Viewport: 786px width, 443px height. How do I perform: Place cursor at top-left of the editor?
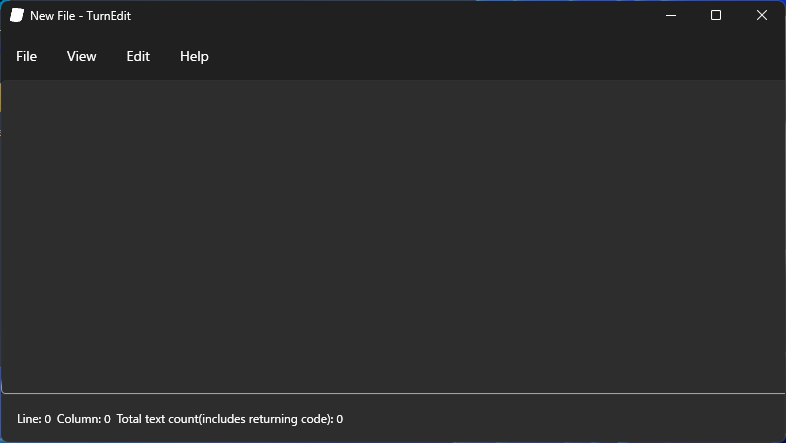pos(8,88)
